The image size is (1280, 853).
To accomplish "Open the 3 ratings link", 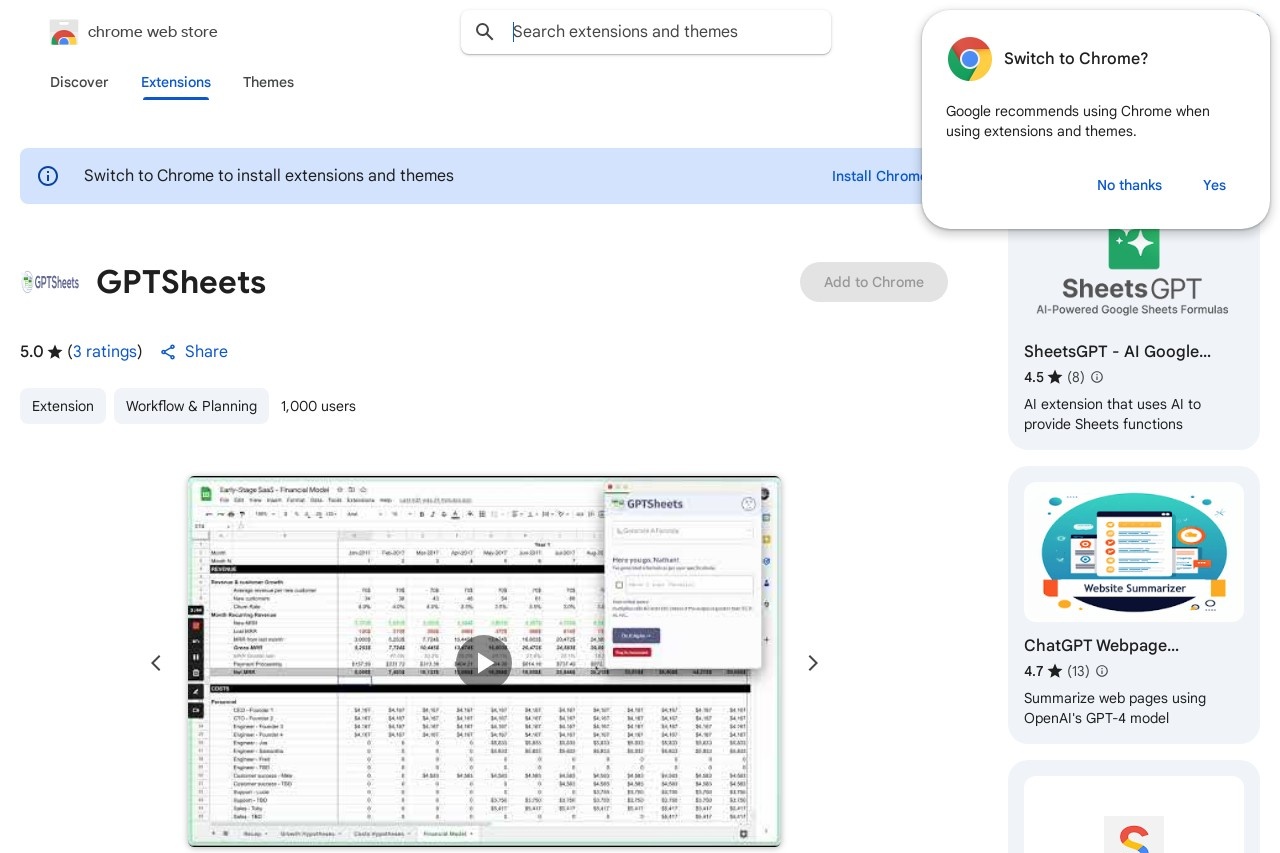I will pyautogui.click(x=105, y=352).
